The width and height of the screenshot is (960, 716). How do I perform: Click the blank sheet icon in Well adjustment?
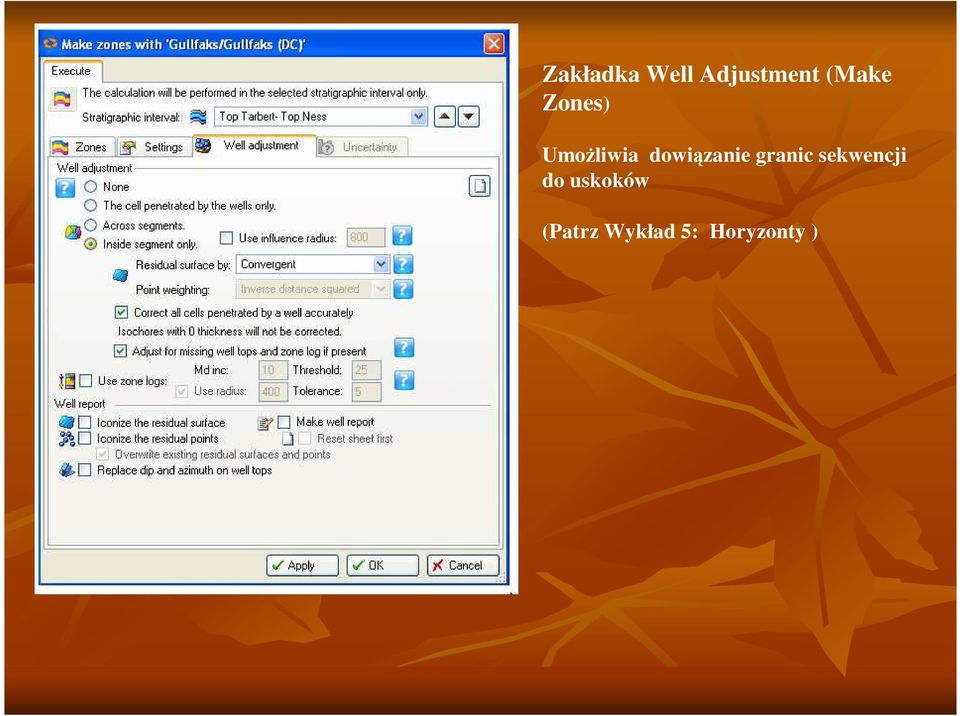coord(479,186)
